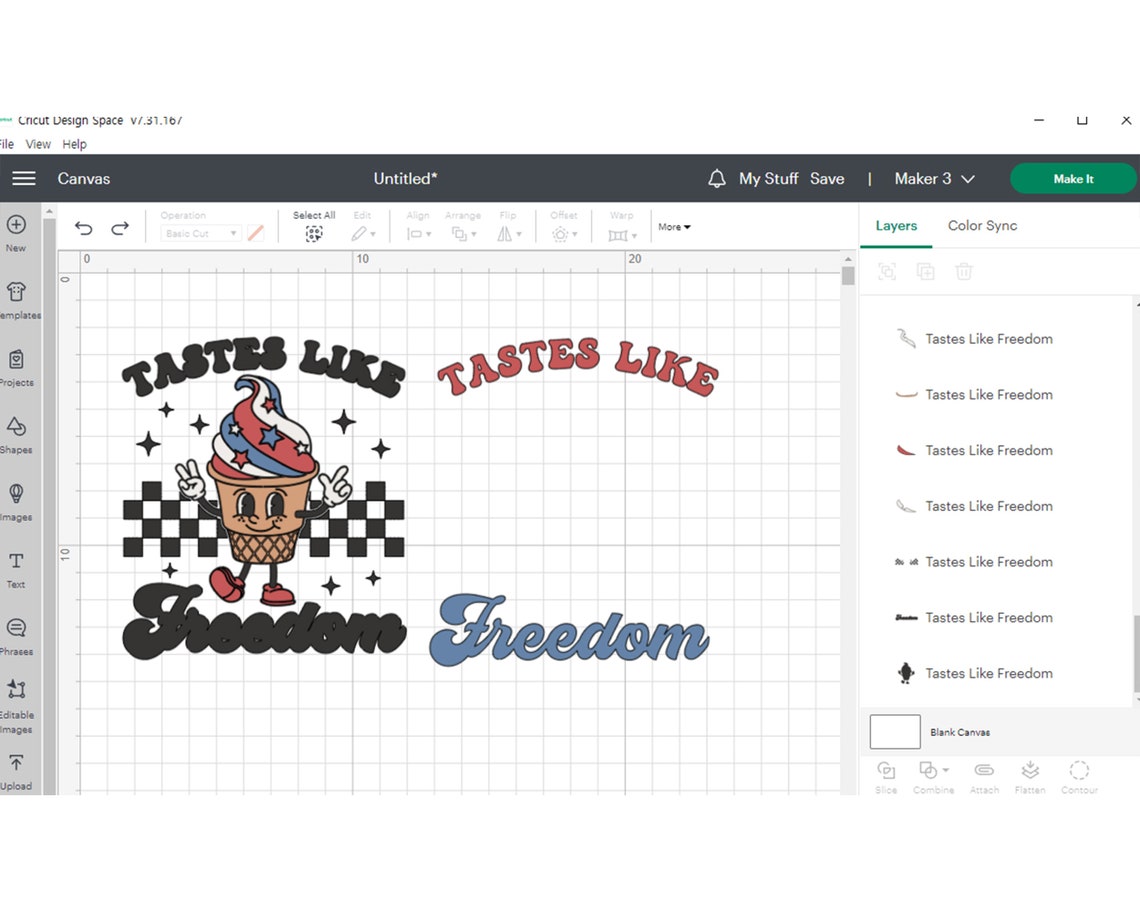Screen dimensions: 1140x912
Task: Click Save next to My Stuff
Action: 827,178
